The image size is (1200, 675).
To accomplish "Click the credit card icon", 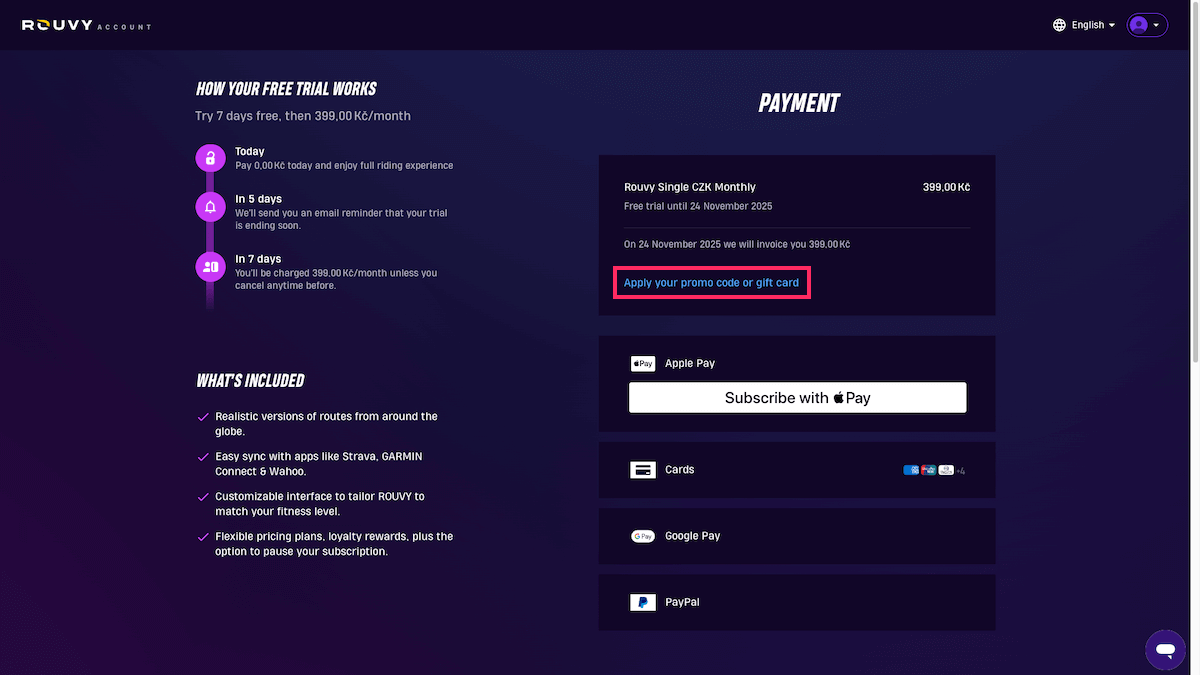I will [x=642, y=470].
